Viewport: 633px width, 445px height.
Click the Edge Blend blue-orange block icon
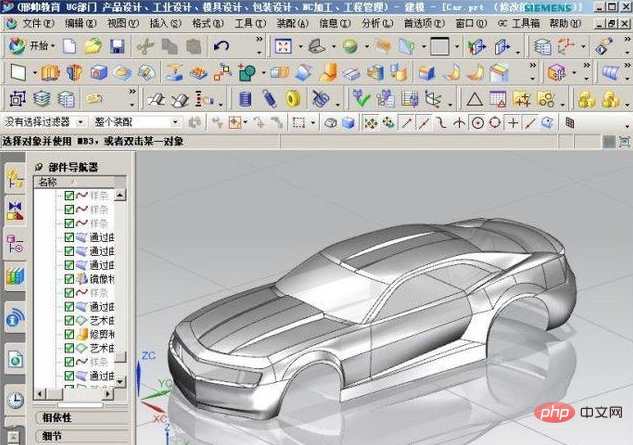coord(427,73)
